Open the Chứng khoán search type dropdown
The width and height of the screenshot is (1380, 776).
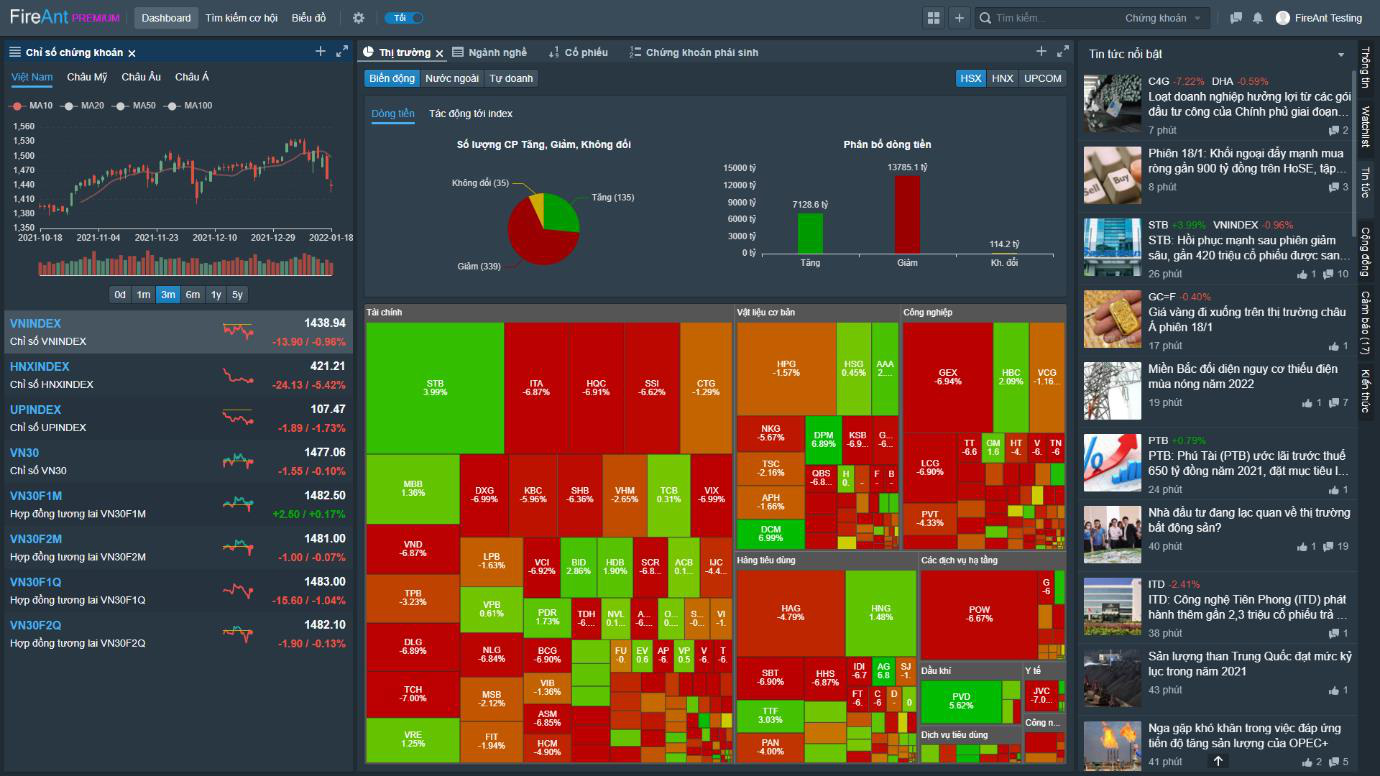pos(1165,18)
